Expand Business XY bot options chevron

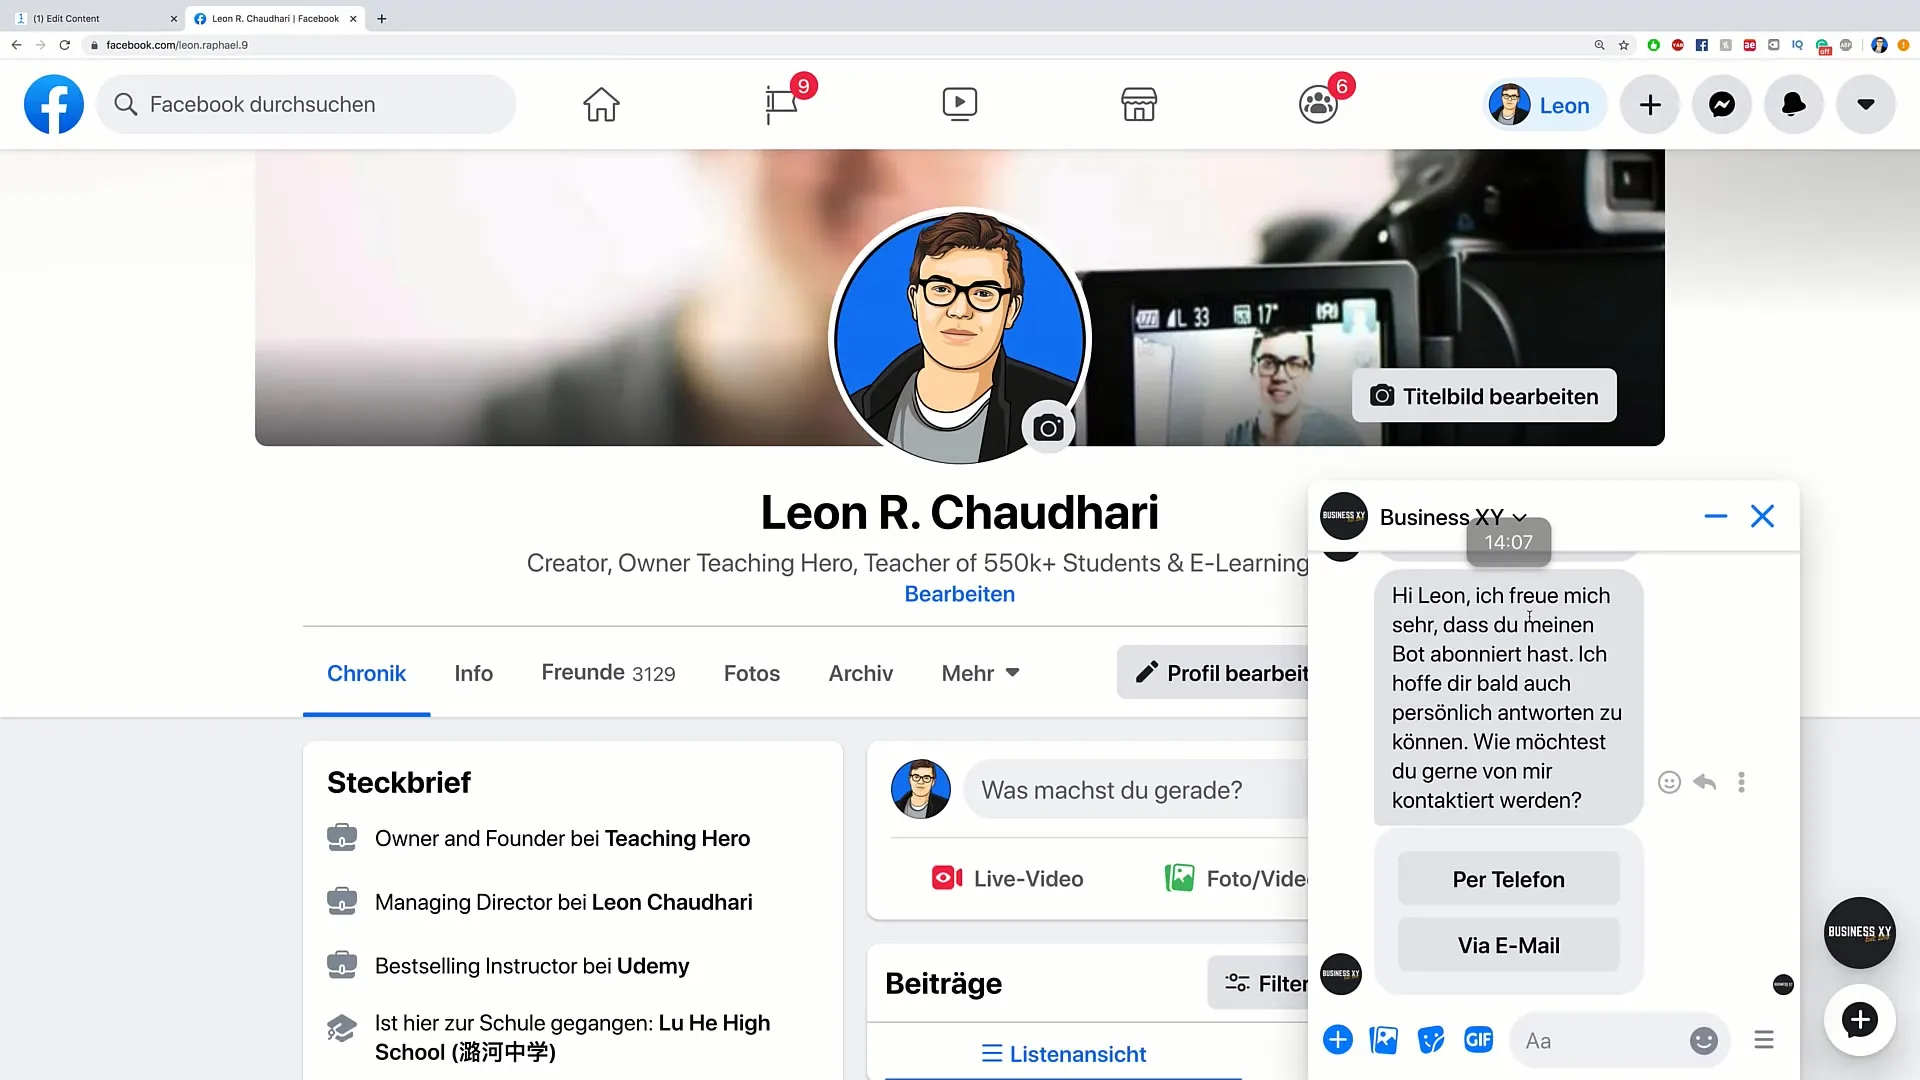(x=1520, y=517)
